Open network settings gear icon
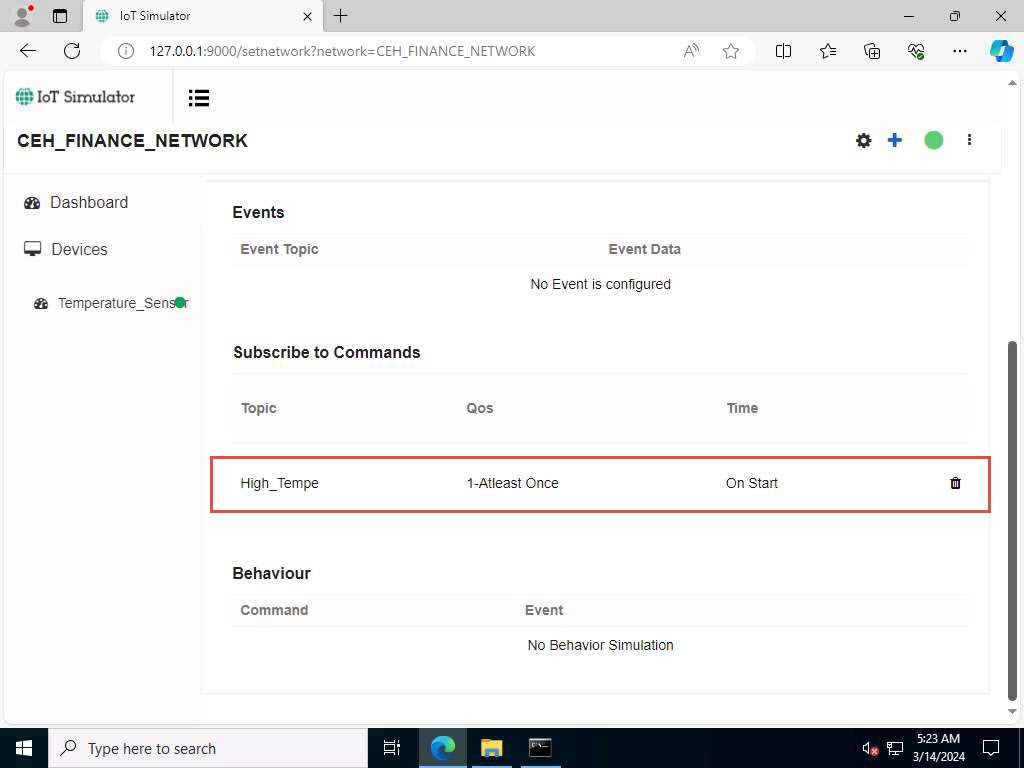This screenshot has width=1024, height=768. point(863,140)
